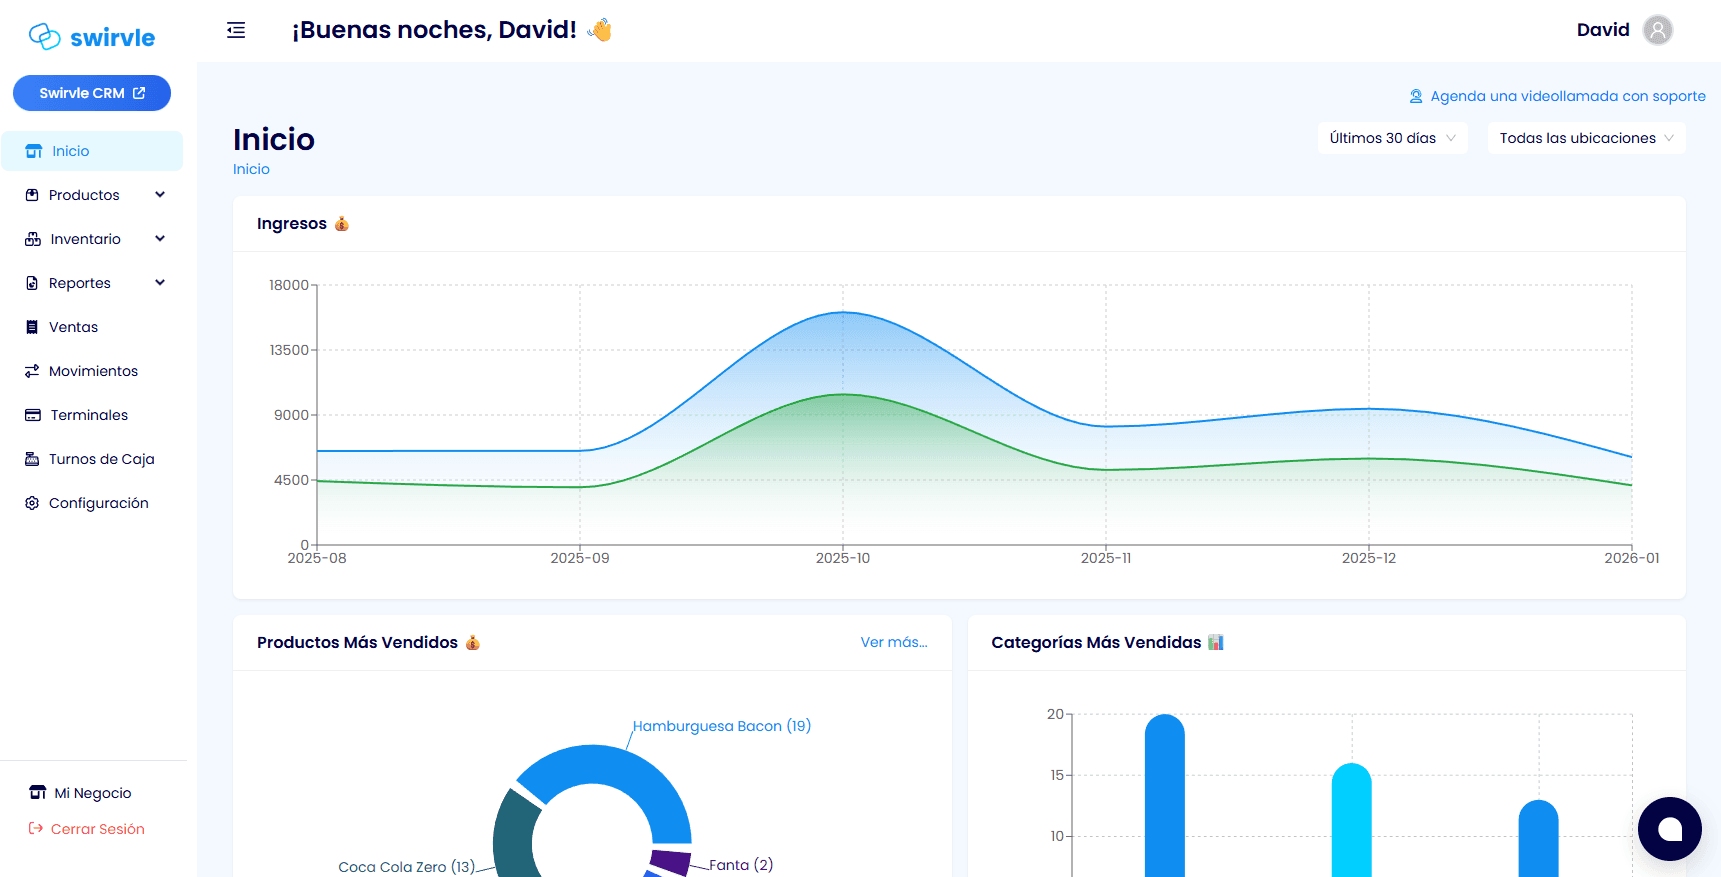Click the Inicio breadcrumb link
Viewport: 1721px width, 877px height.
tap(251, 169)
